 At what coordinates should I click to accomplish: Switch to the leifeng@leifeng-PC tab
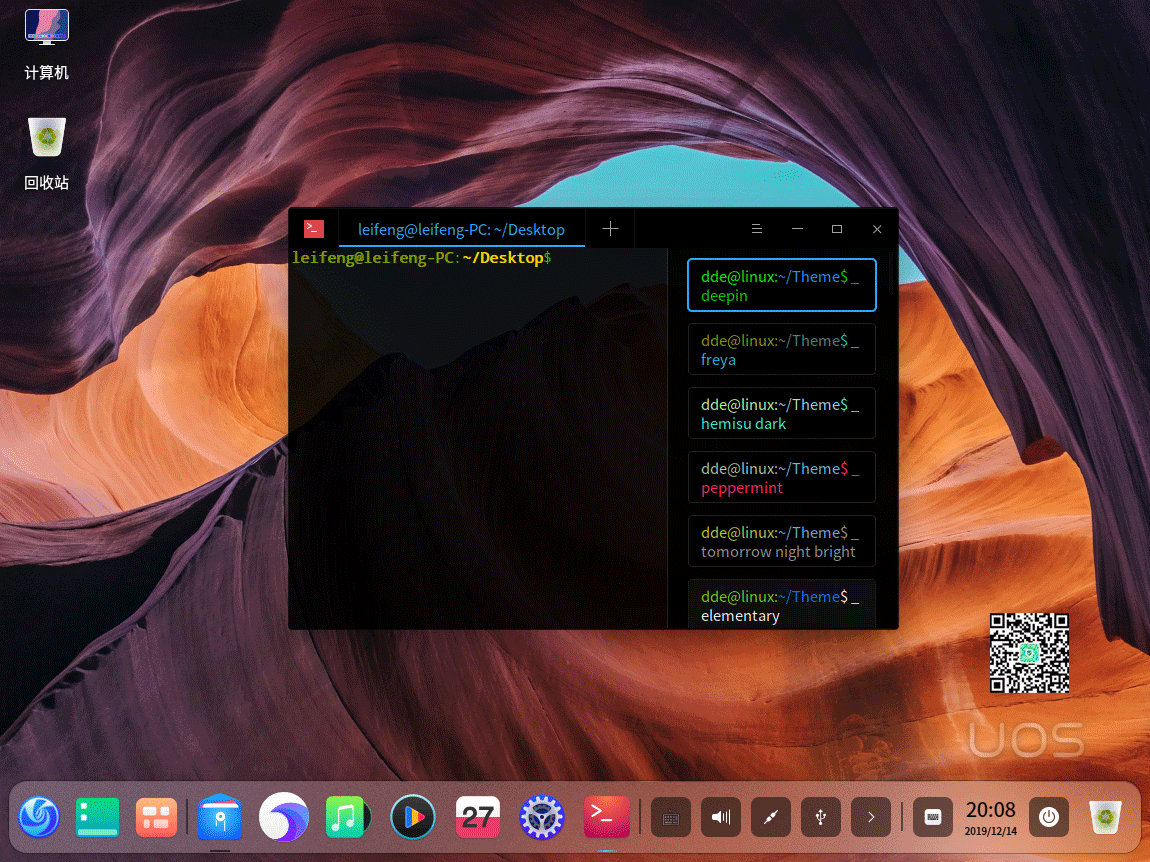[461, 229]
